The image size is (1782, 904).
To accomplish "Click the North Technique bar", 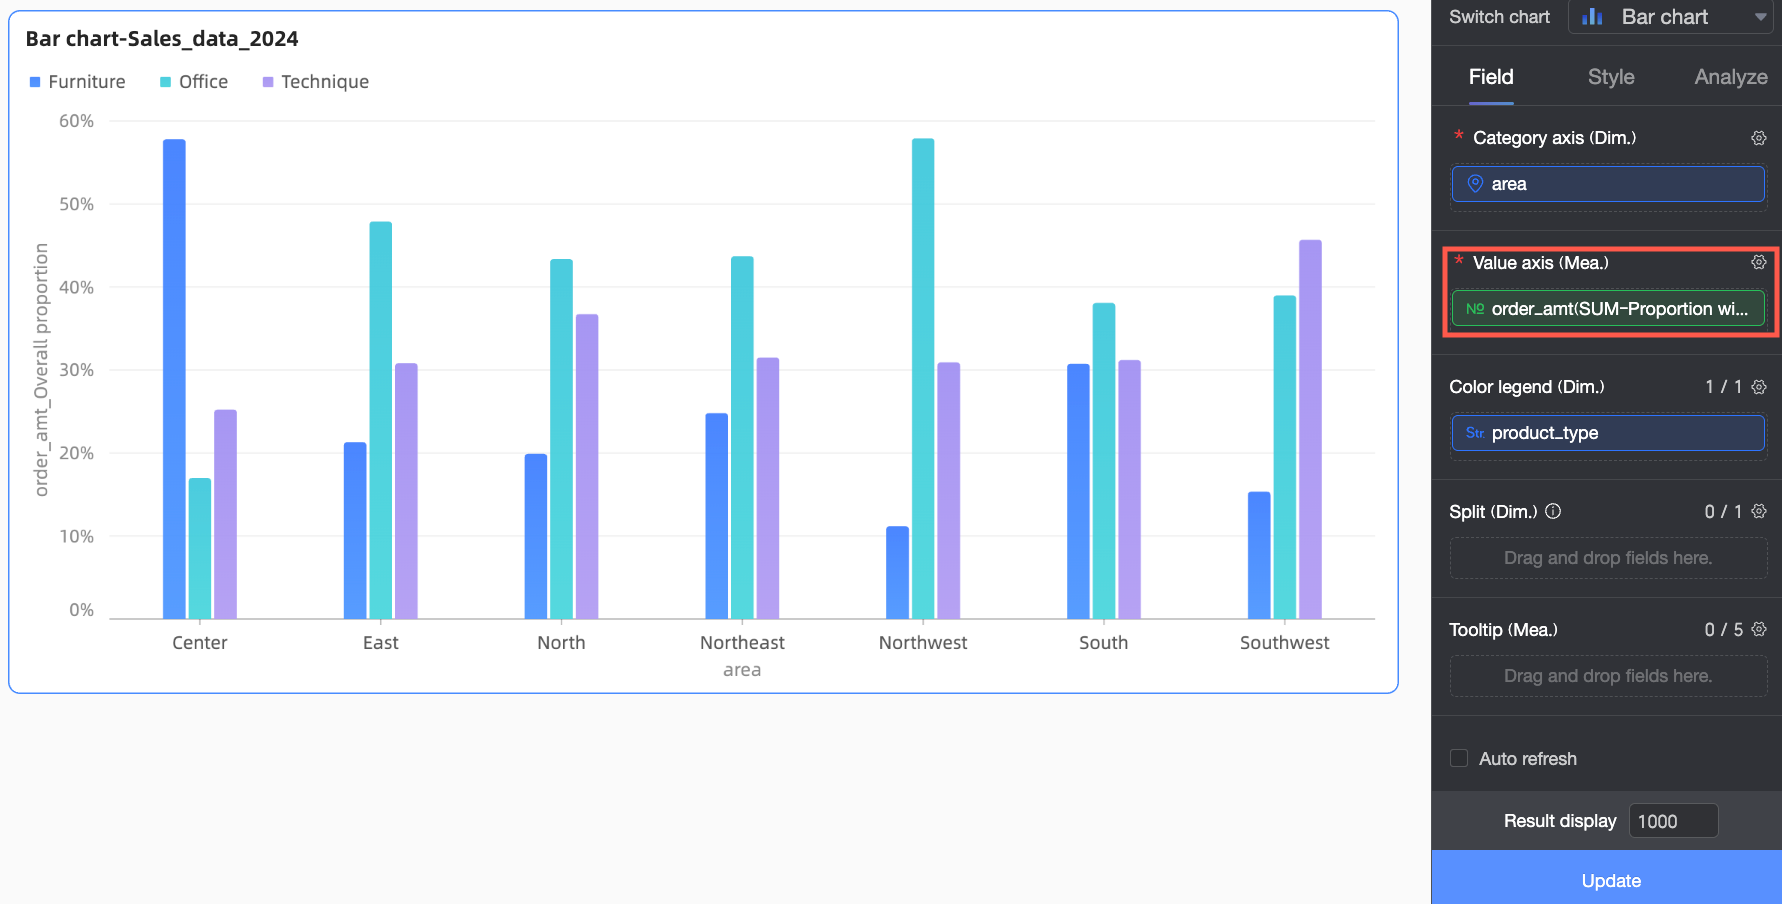I will pyautogui.click(x=587, y=467).
